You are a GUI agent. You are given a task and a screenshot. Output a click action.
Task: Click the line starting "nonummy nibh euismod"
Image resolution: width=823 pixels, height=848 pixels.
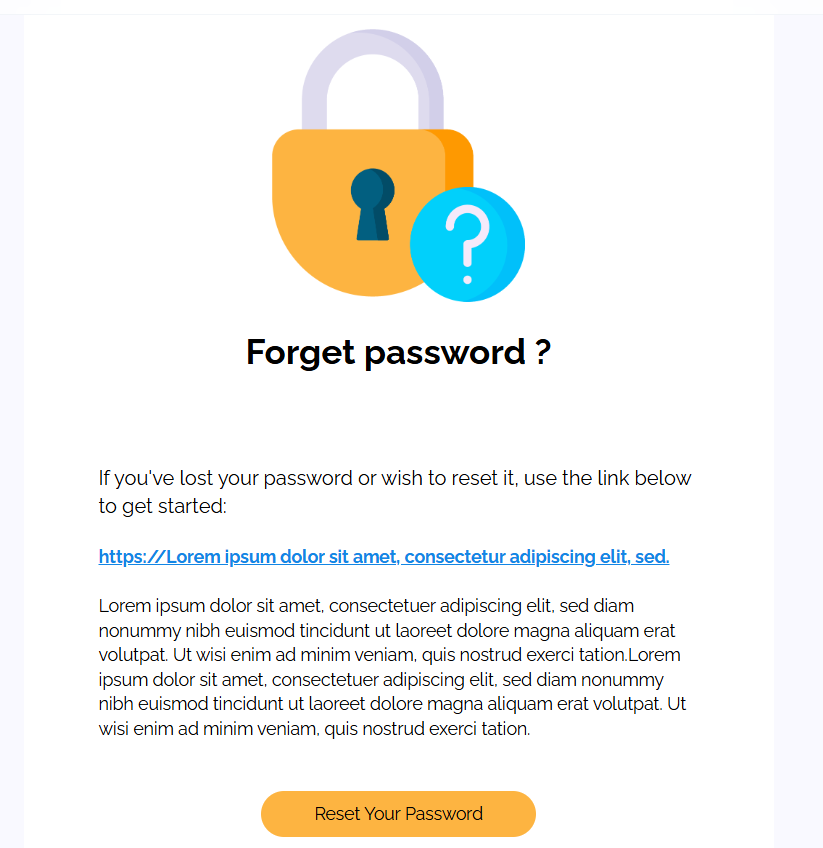point(386,631)
